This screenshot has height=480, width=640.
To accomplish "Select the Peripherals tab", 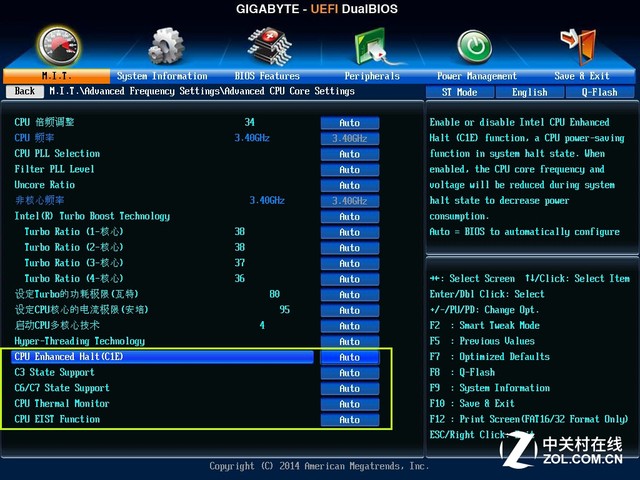I will (372, 76).
